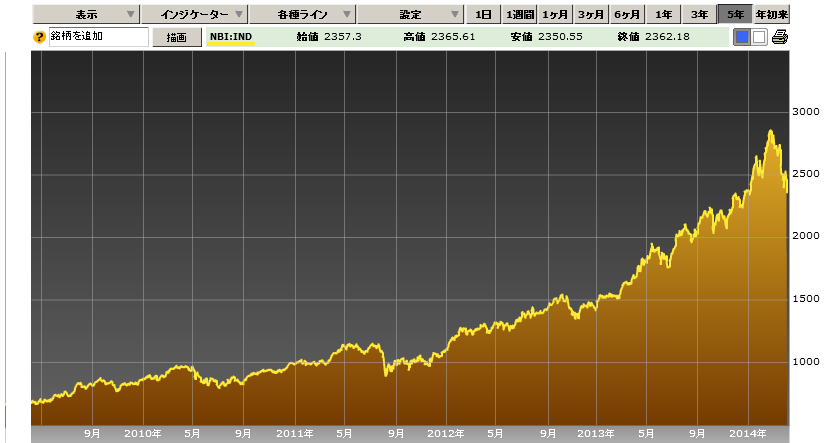Click the 安値 2350.55 low value
This screenshot has height=443, width=832.
point(547,37)
